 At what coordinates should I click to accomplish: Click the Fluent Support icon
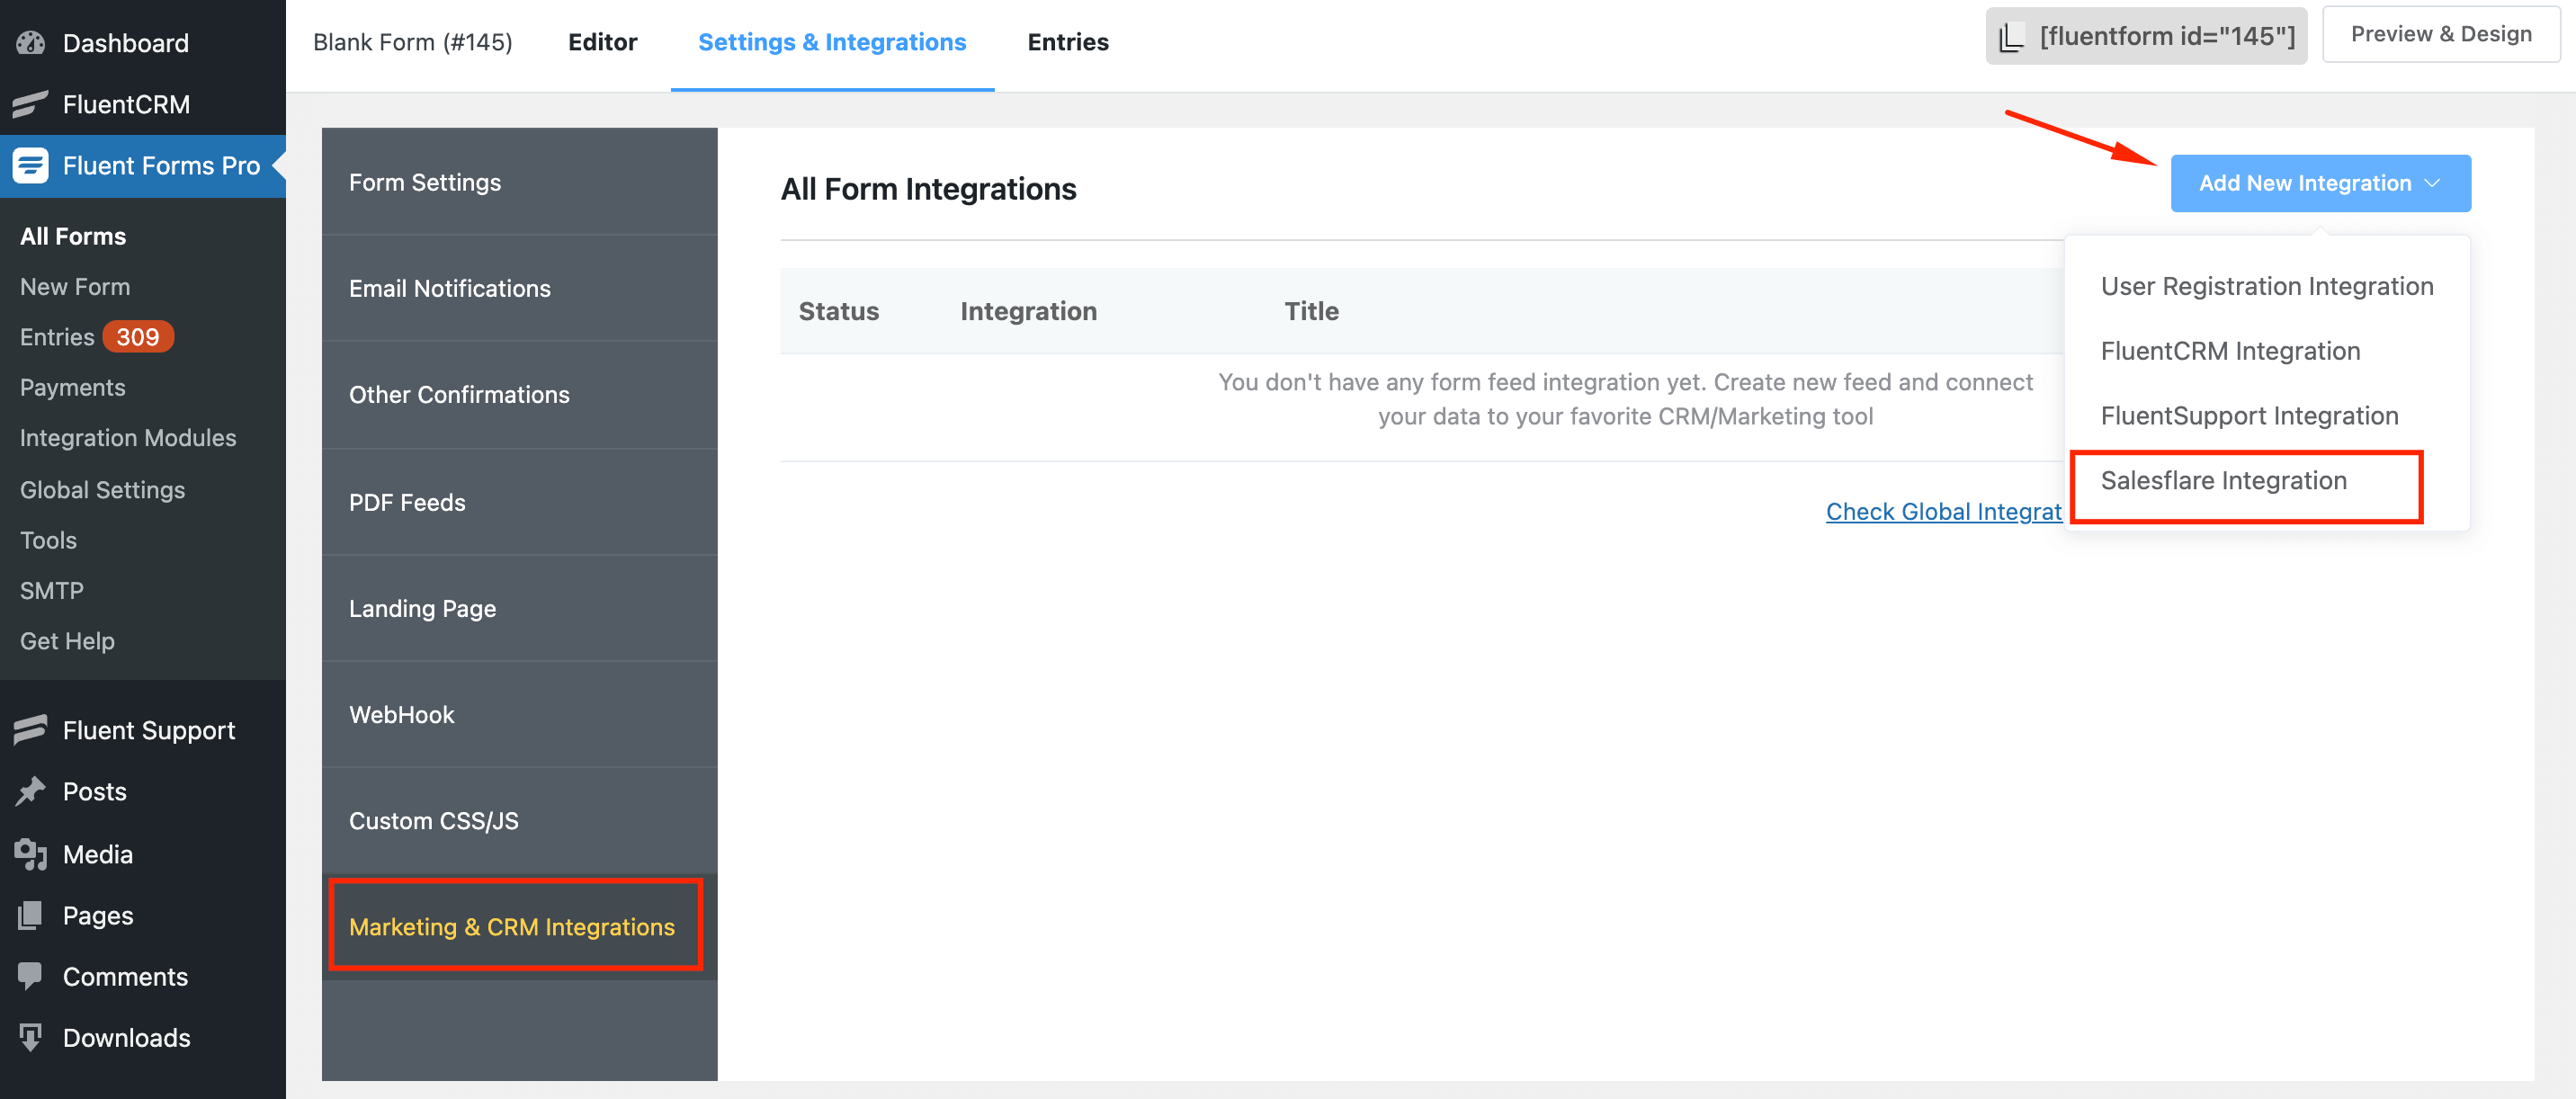click(x=31, y=730)
